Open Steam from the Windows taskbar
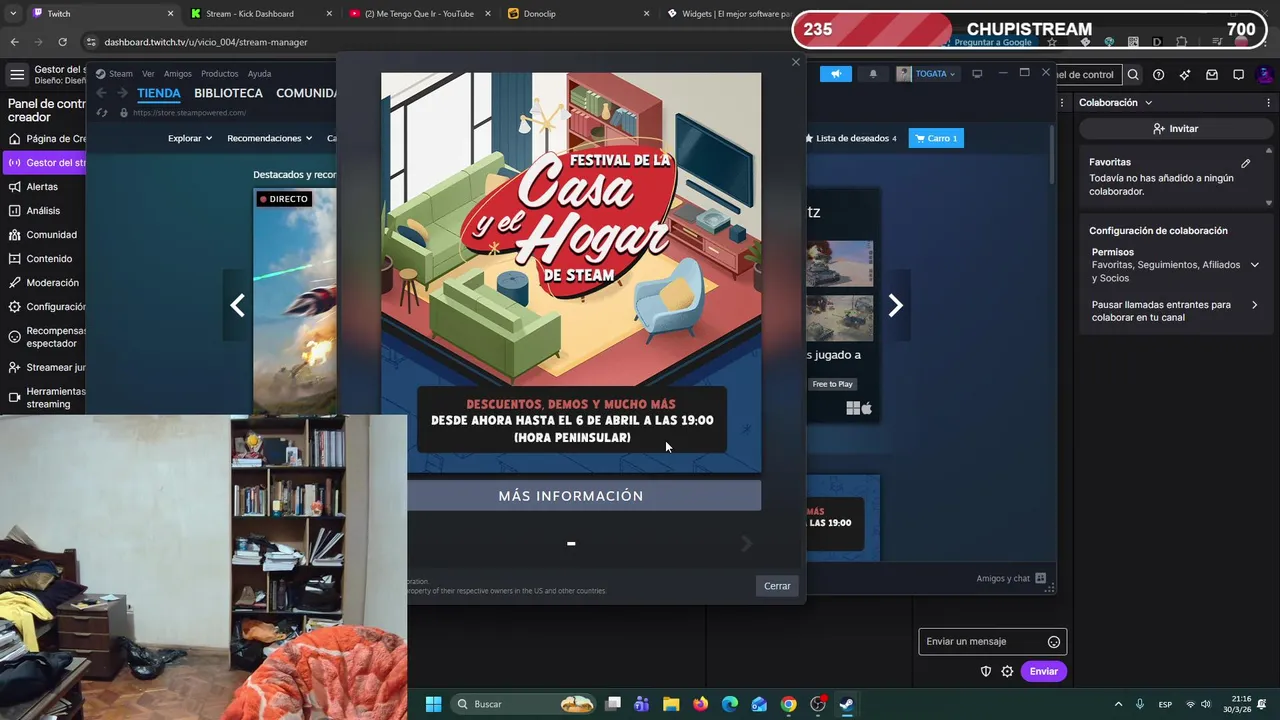Image resolution: width=1280 pixels, height=720 pixels. click(846, 704)
